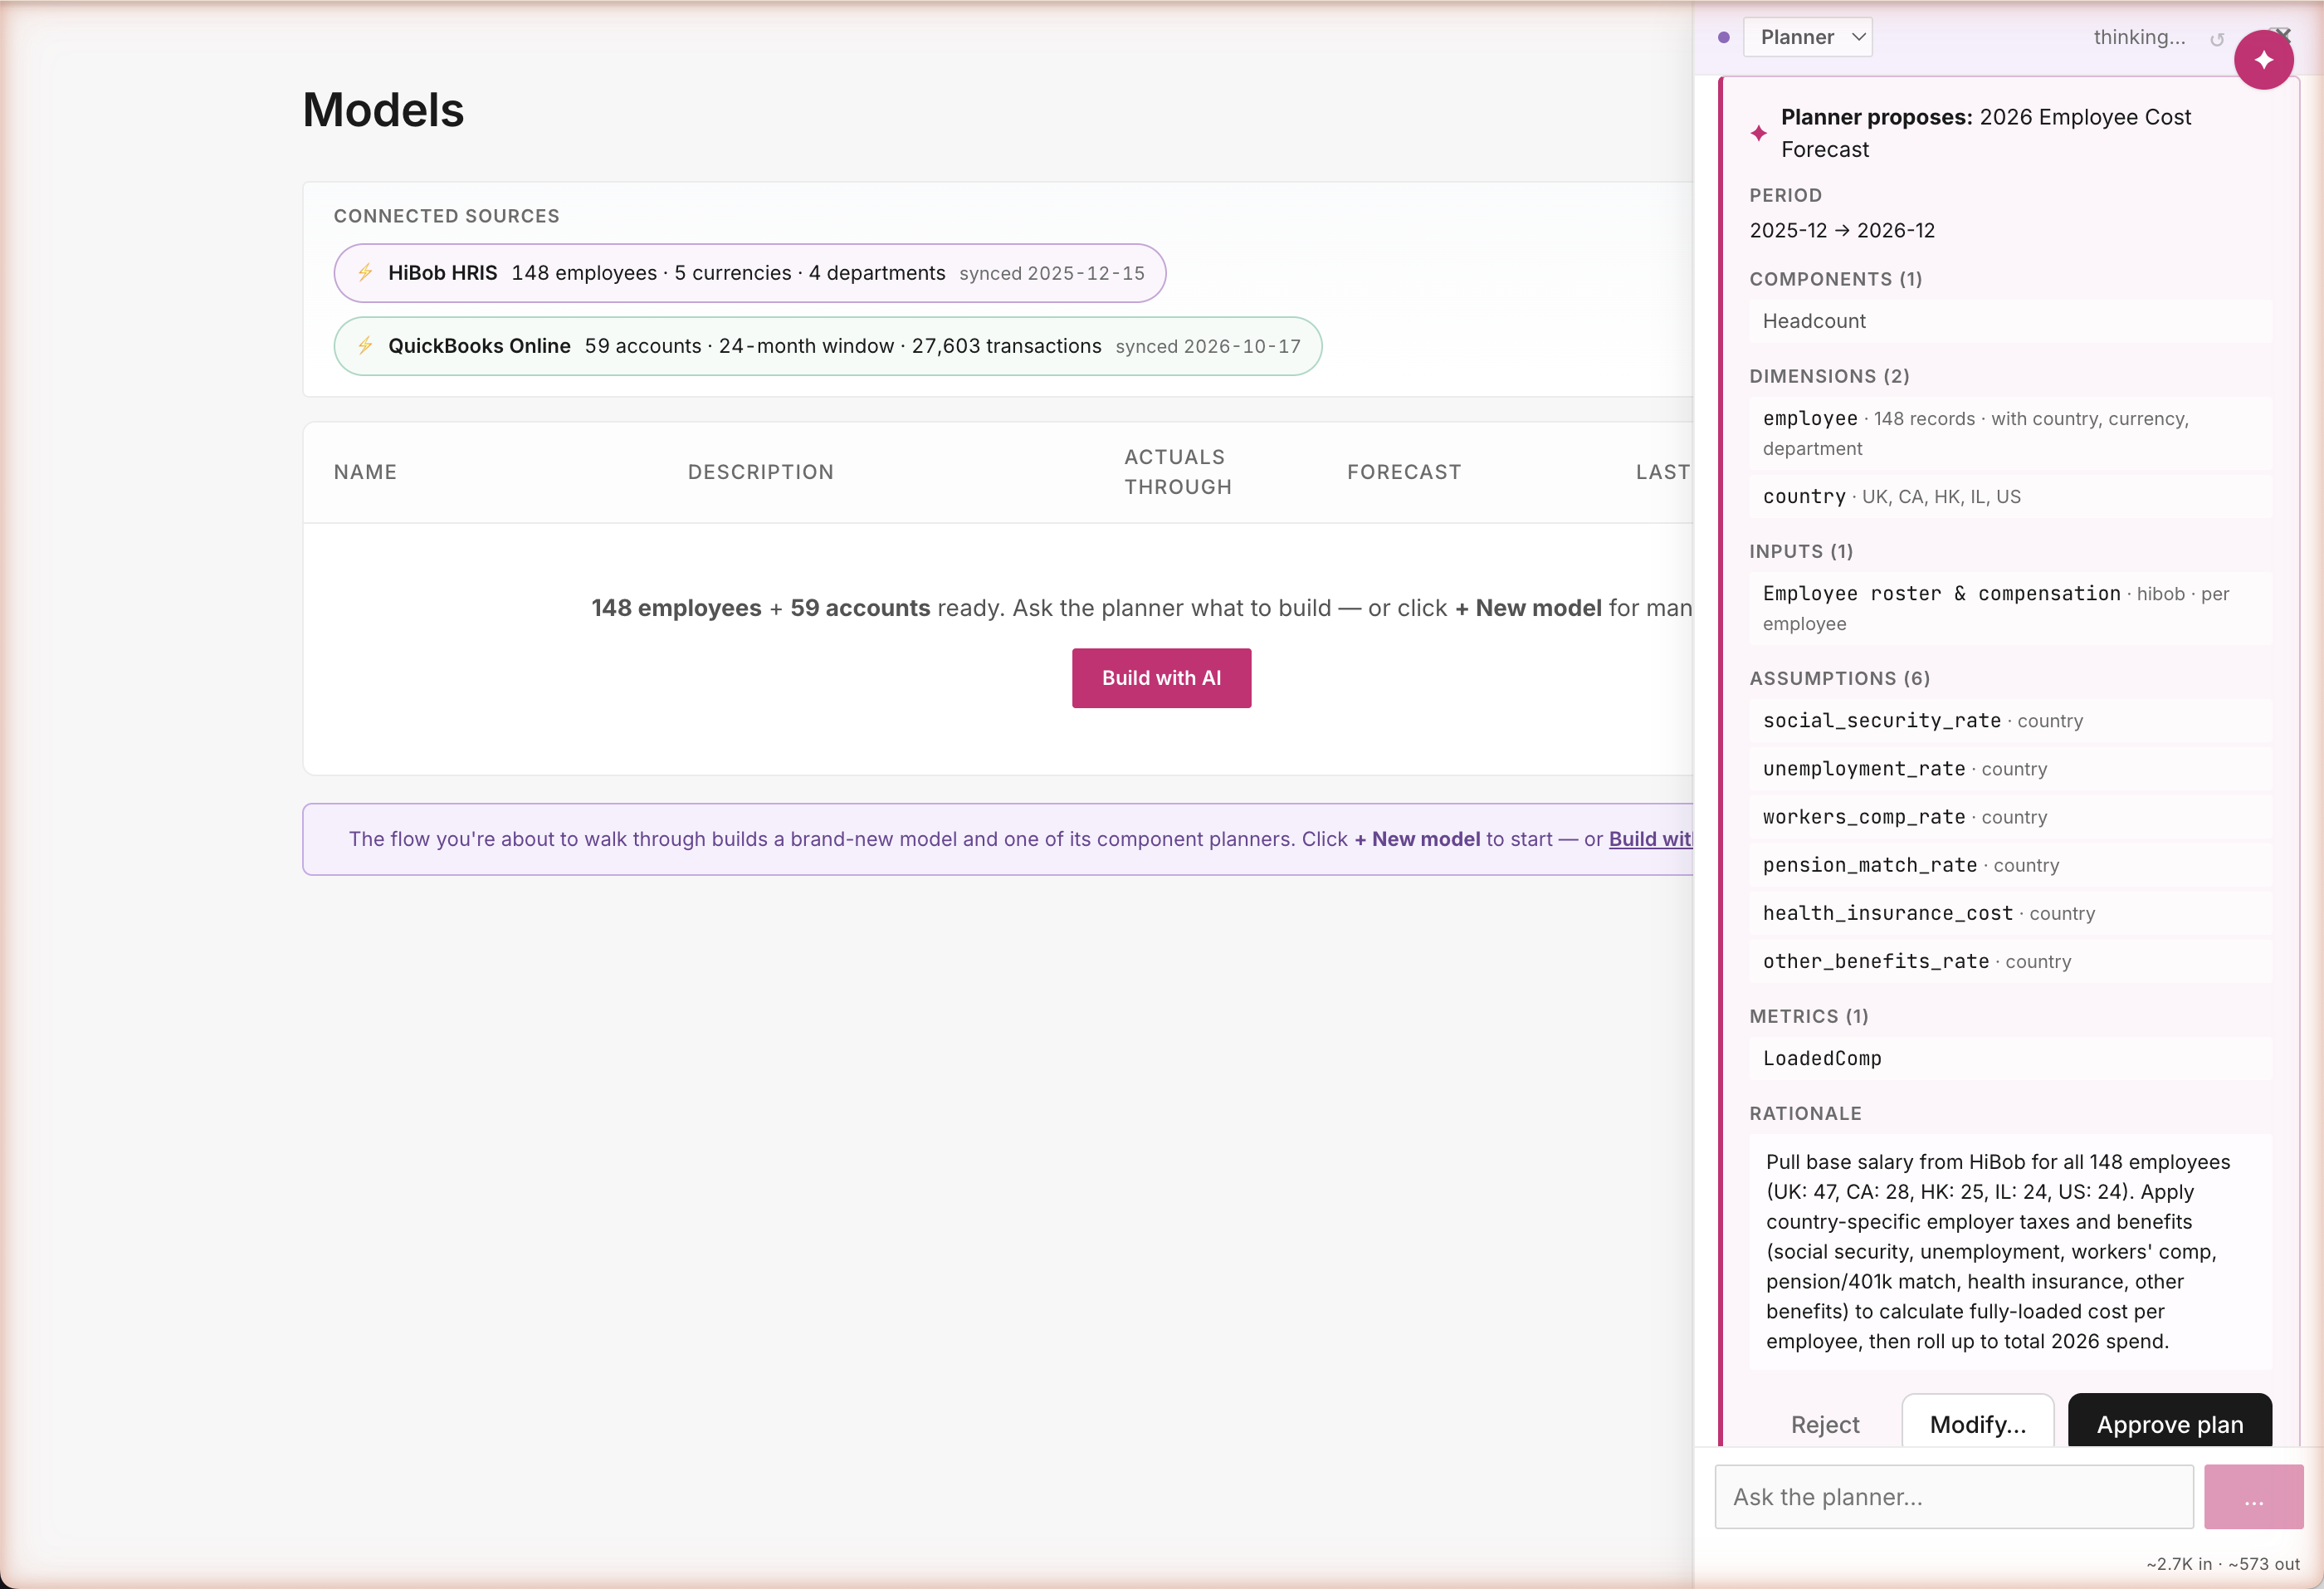
Task: Select the social_security_rate assumption
Action: 2010,719
